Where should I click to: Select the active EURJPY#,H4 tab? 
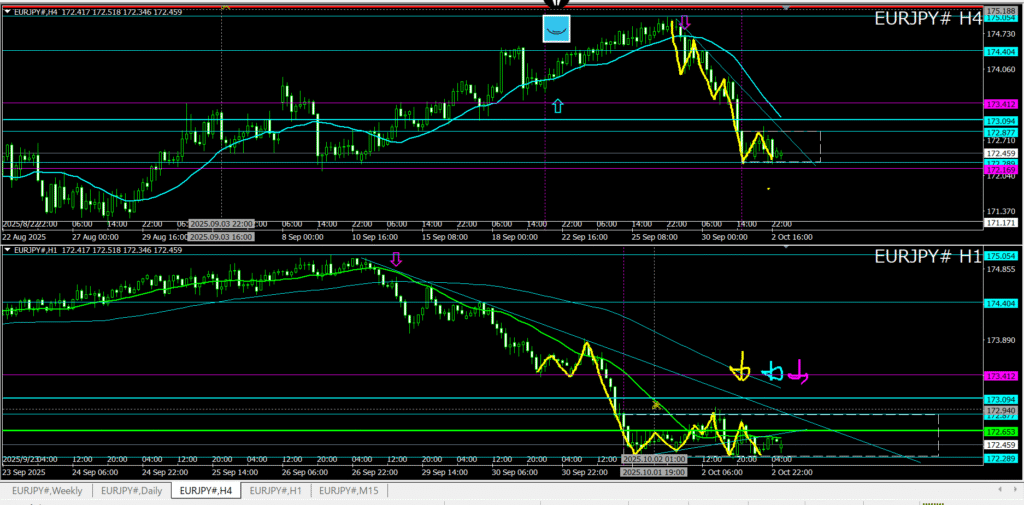coord(206,490)
